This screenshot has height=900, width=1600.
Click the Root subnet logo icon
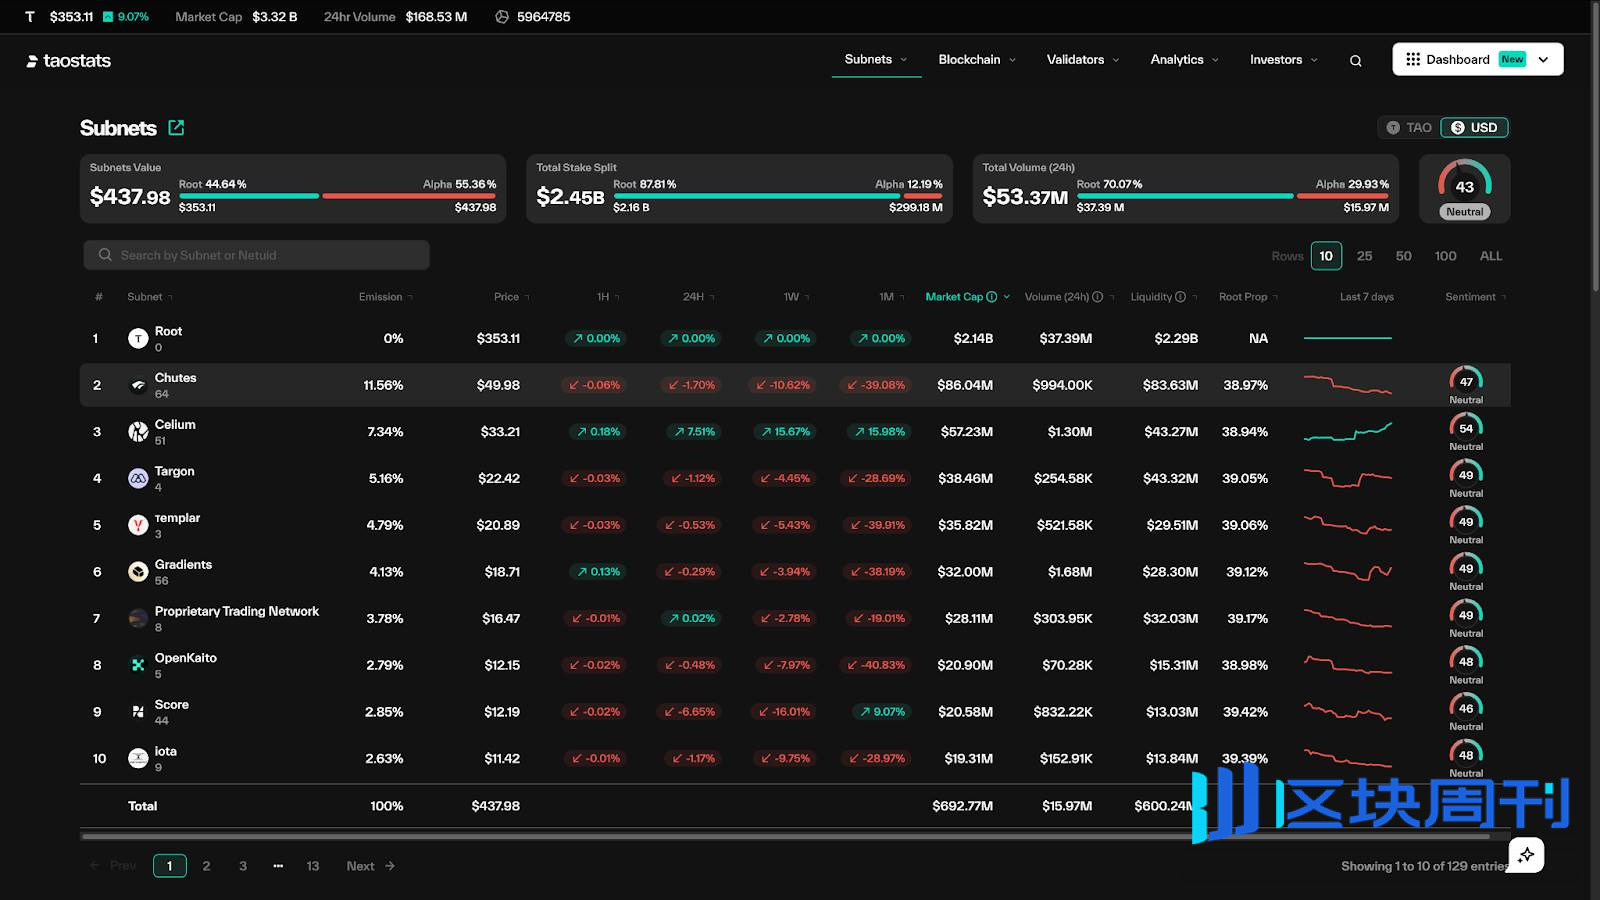(x=138, y=339)
